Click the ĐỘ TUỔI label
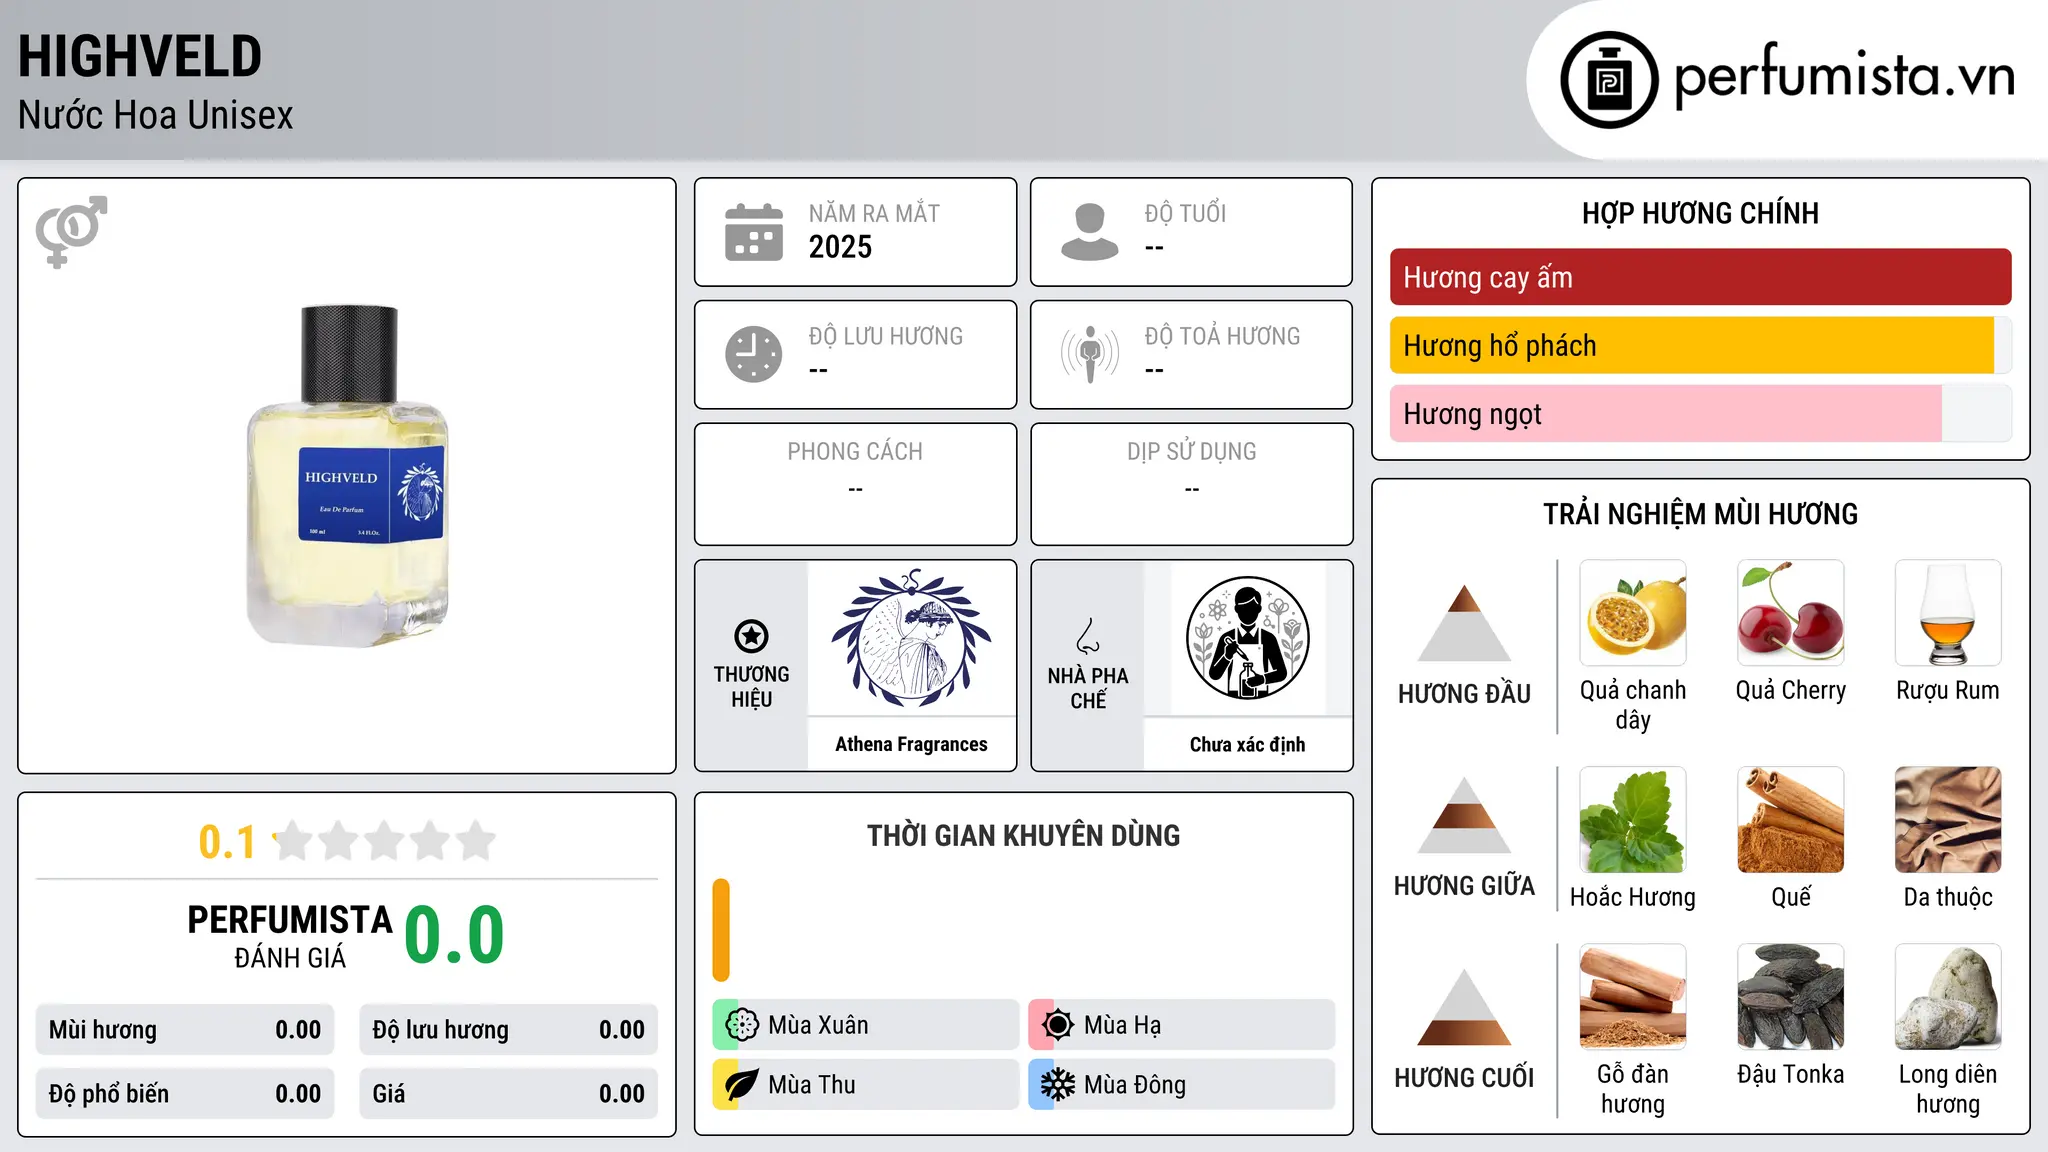This screenshot has height=1152, width=2048. [1185, 213]
